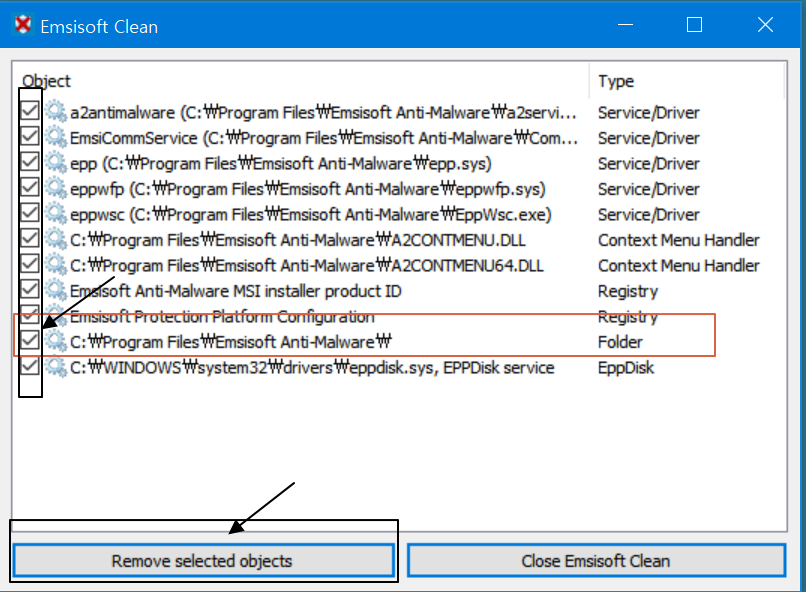806x592 pixels.
Task: Click gear icon of eppdisk.sys row
Action: (56, 367)
